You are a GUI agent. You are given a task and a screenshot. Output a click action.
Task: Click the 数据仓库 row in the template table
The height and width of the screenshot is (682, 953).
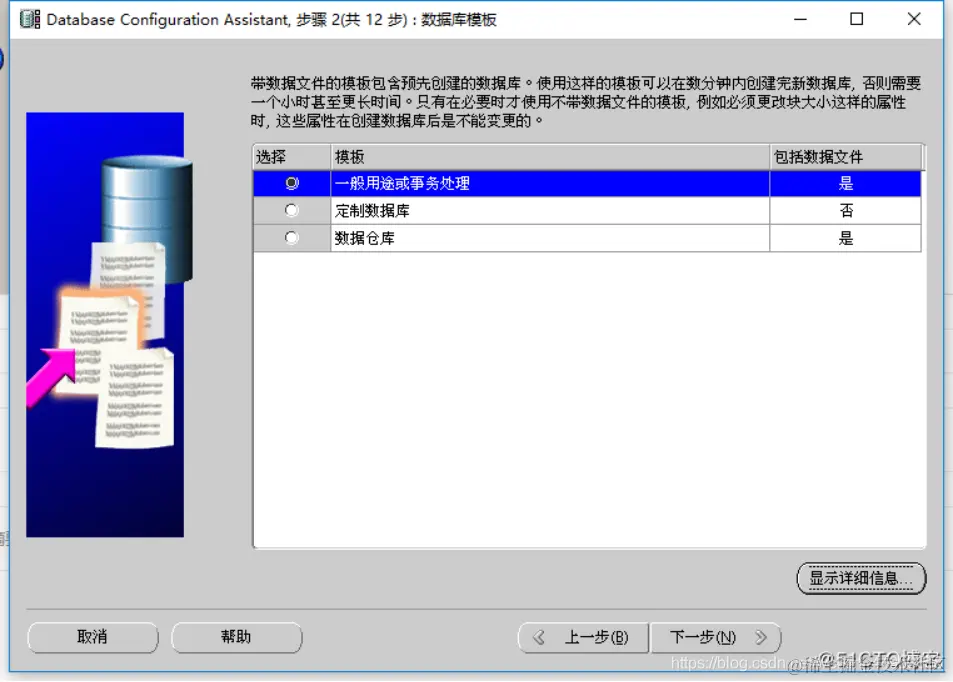tap(450, 237)
